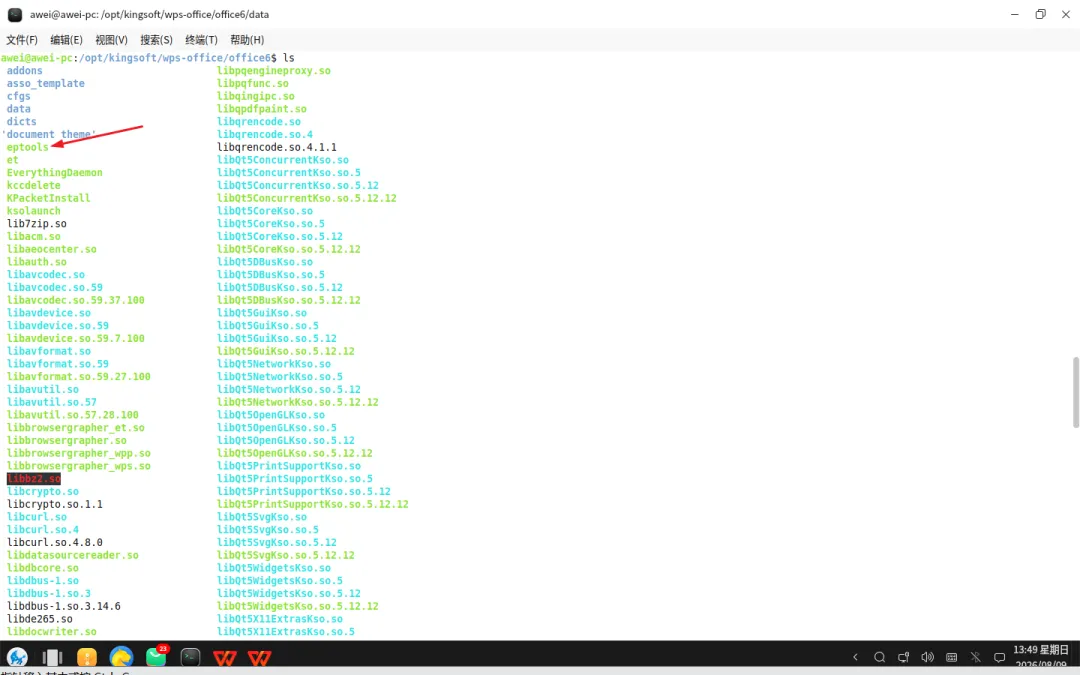This screenshot has height=675, width=1080.
Task: Click the libQt5SvgKso.so.5.12.12 file name
Action: click(286, 555)
